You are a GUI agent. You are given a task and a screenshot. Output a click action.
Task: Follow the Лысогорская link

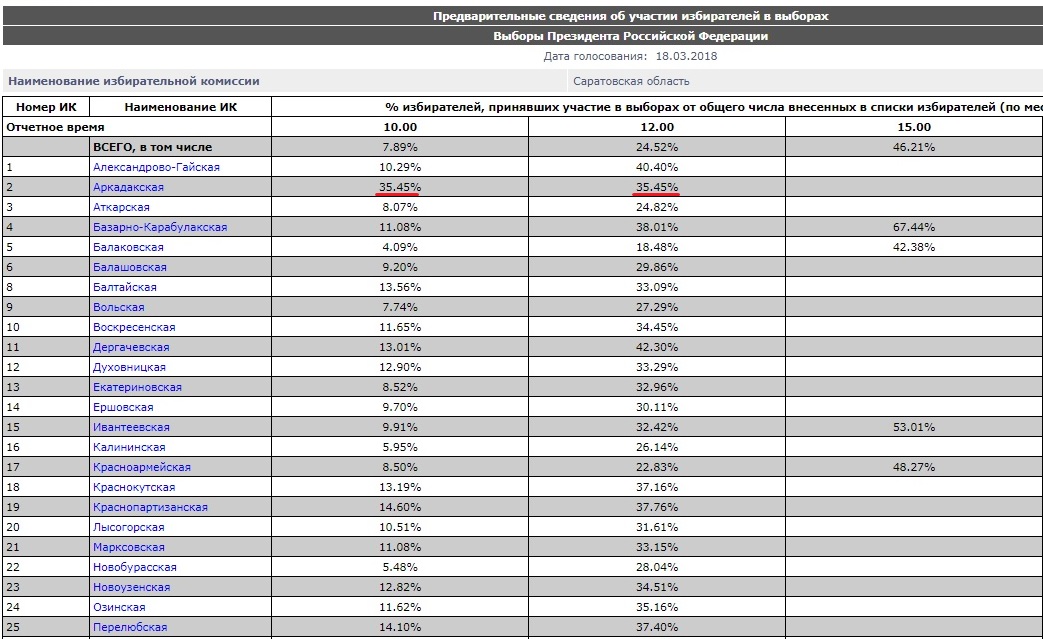(x=128, y=526)
